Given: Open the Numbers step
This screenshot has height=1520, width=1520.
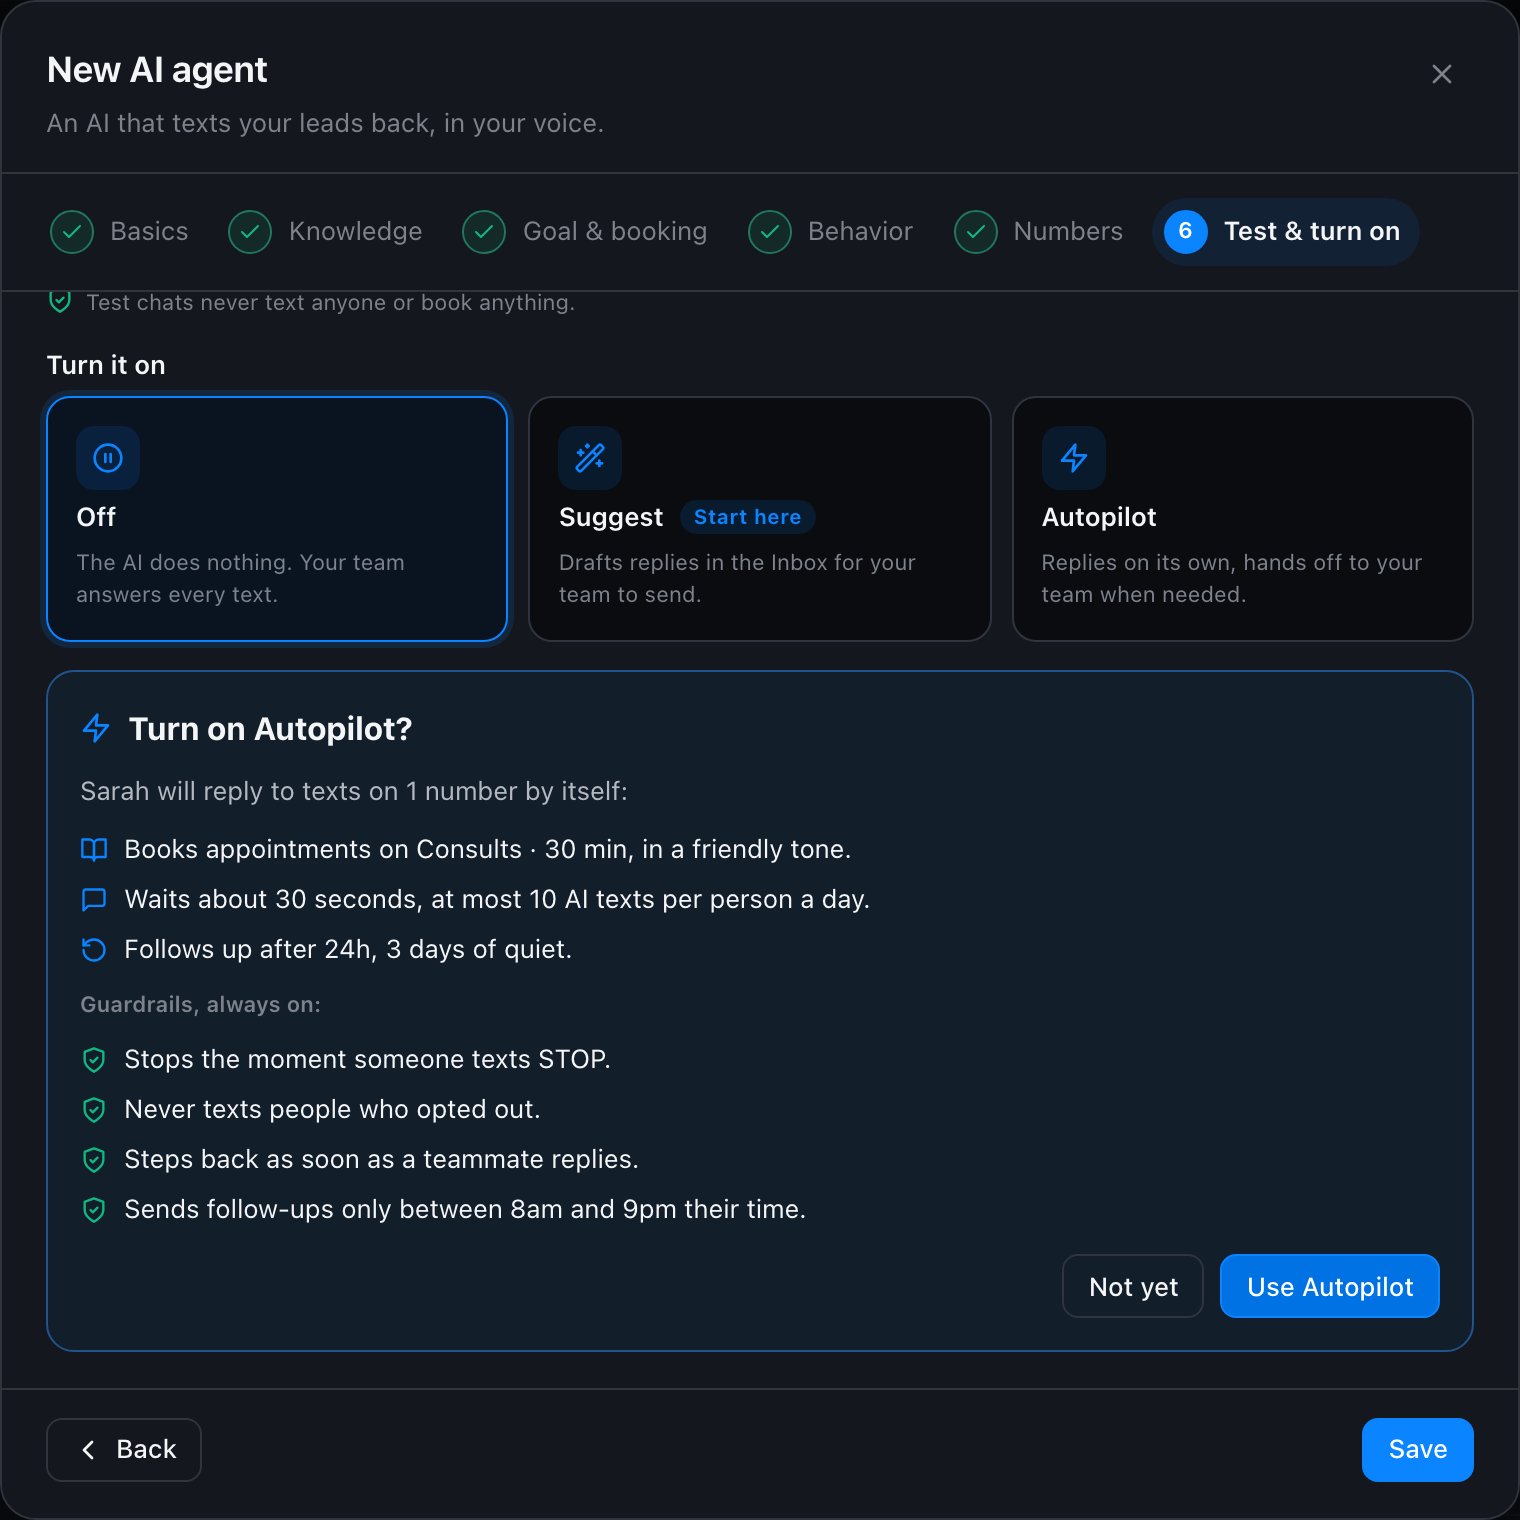Looking at the screenshot, I should point(1038,232).
